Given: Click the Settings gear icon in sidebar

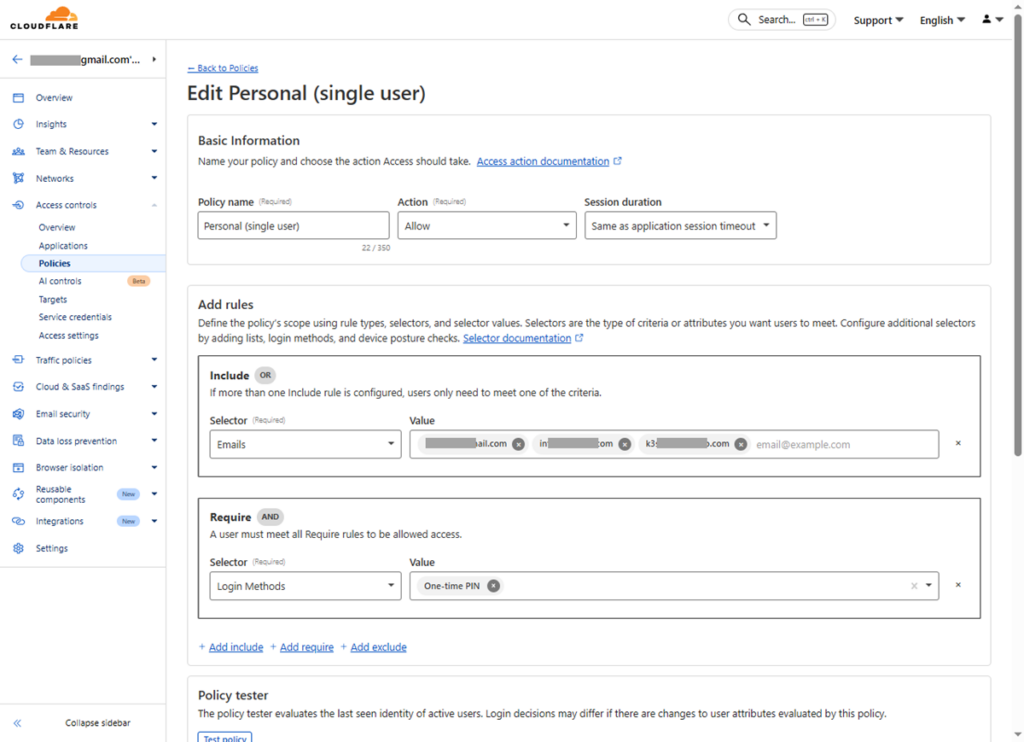Looking at the screenshot, I should click(x=18, y=548).
